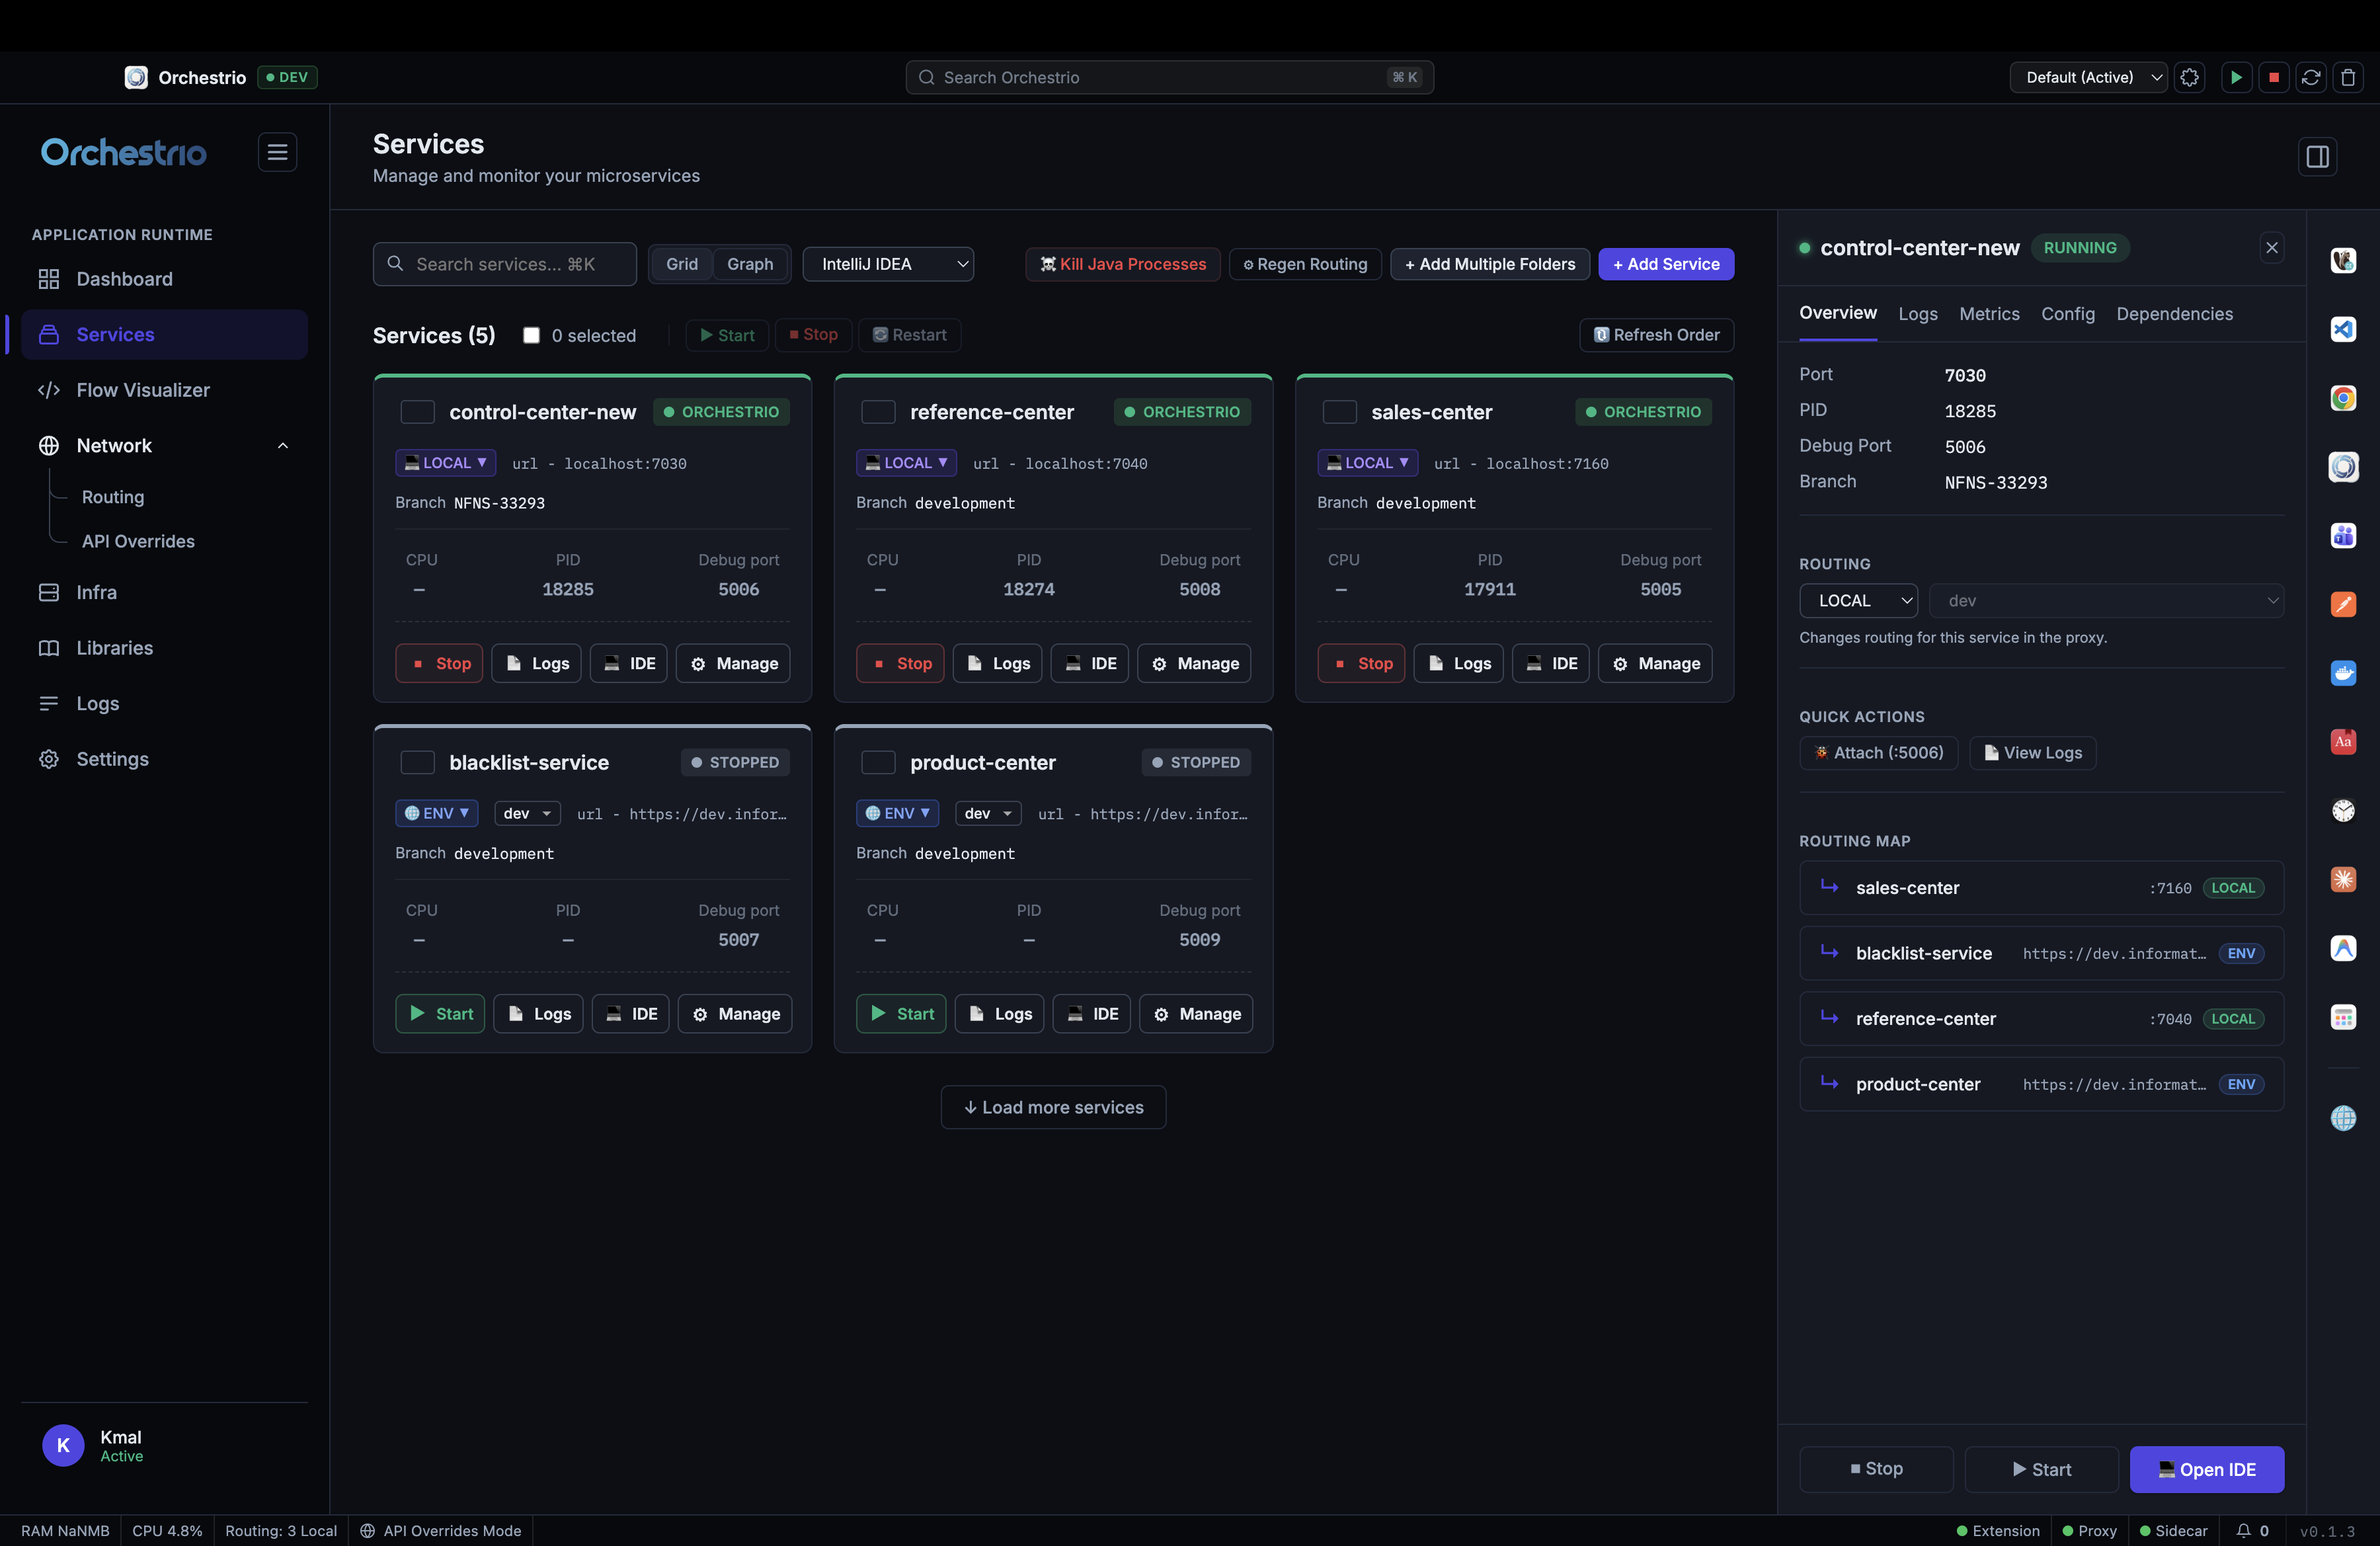Switch to the Logs tab in detail panel

click(x=1917, y=314)
